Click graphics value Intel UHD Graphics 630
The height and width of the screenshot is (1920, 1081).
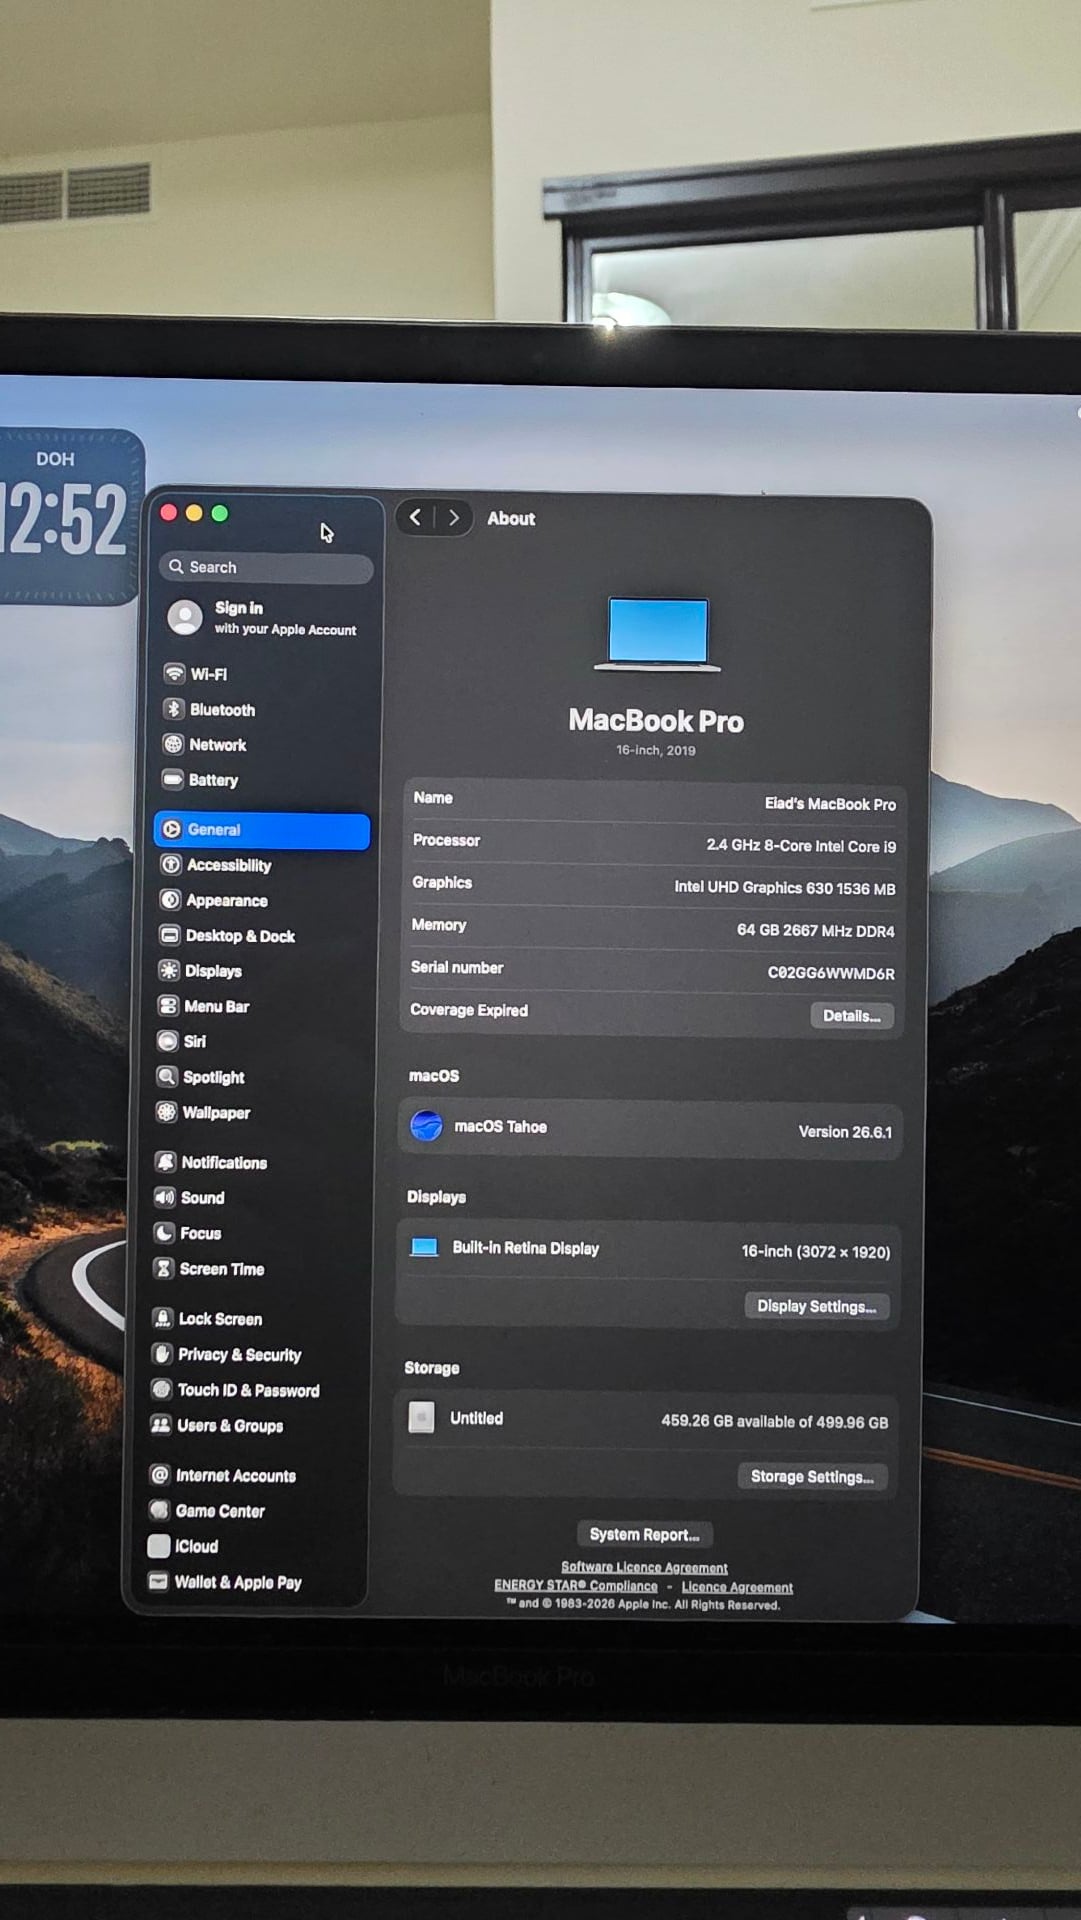click(785, 888)
